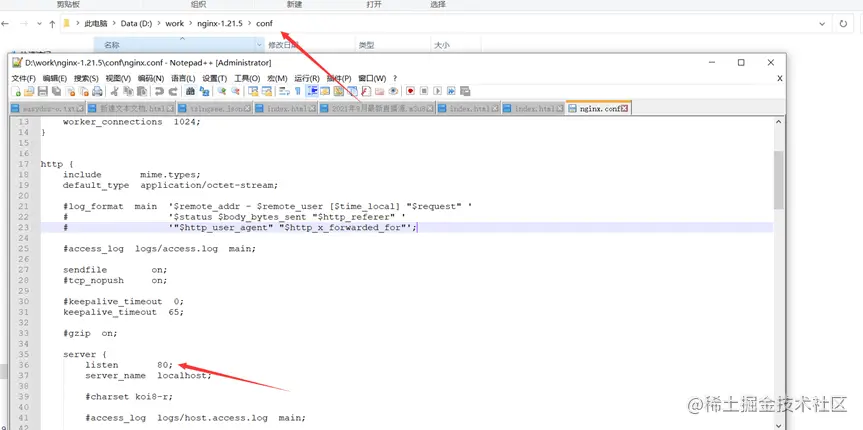
Task: Toggle the indent guide button
Action: tap(313, 91)
